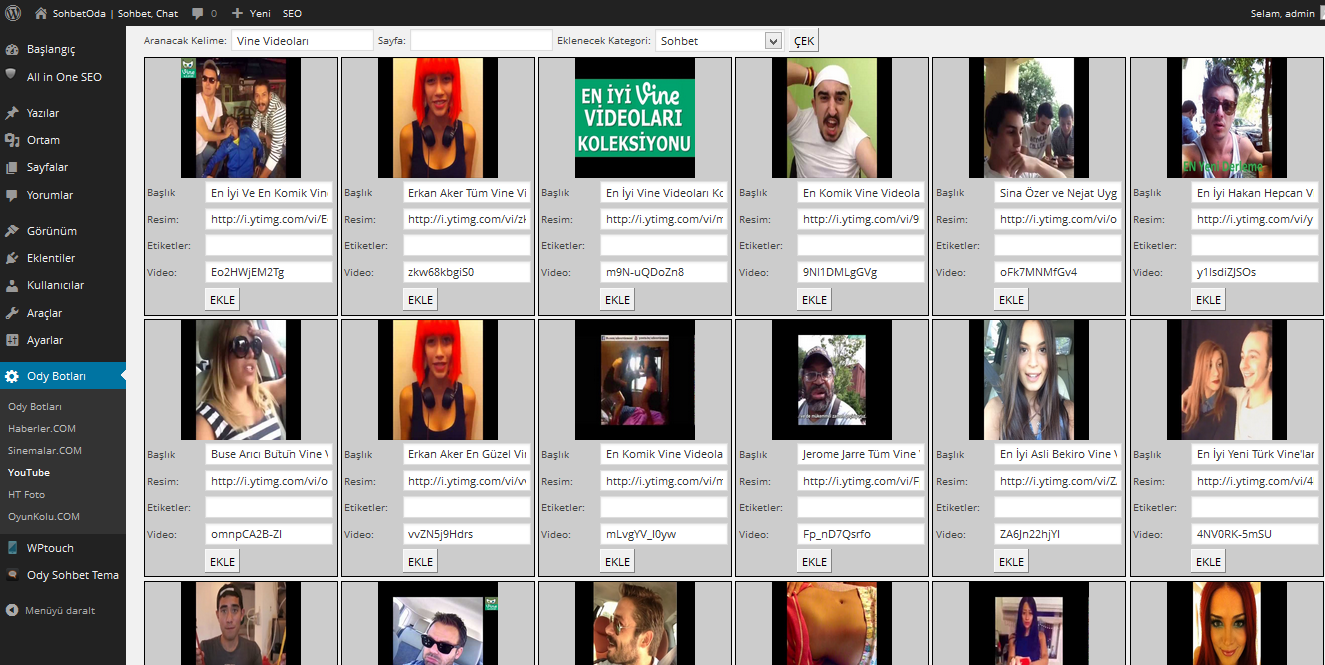Click the Ayarlar settings icon

11,340
